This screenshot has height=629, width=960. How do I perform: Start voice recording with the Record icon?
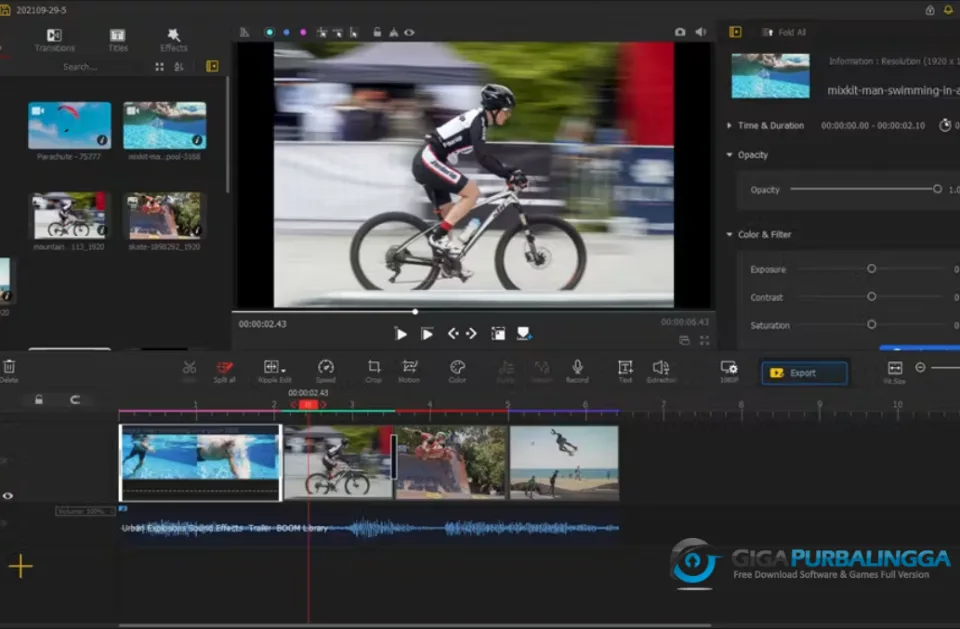577,371
